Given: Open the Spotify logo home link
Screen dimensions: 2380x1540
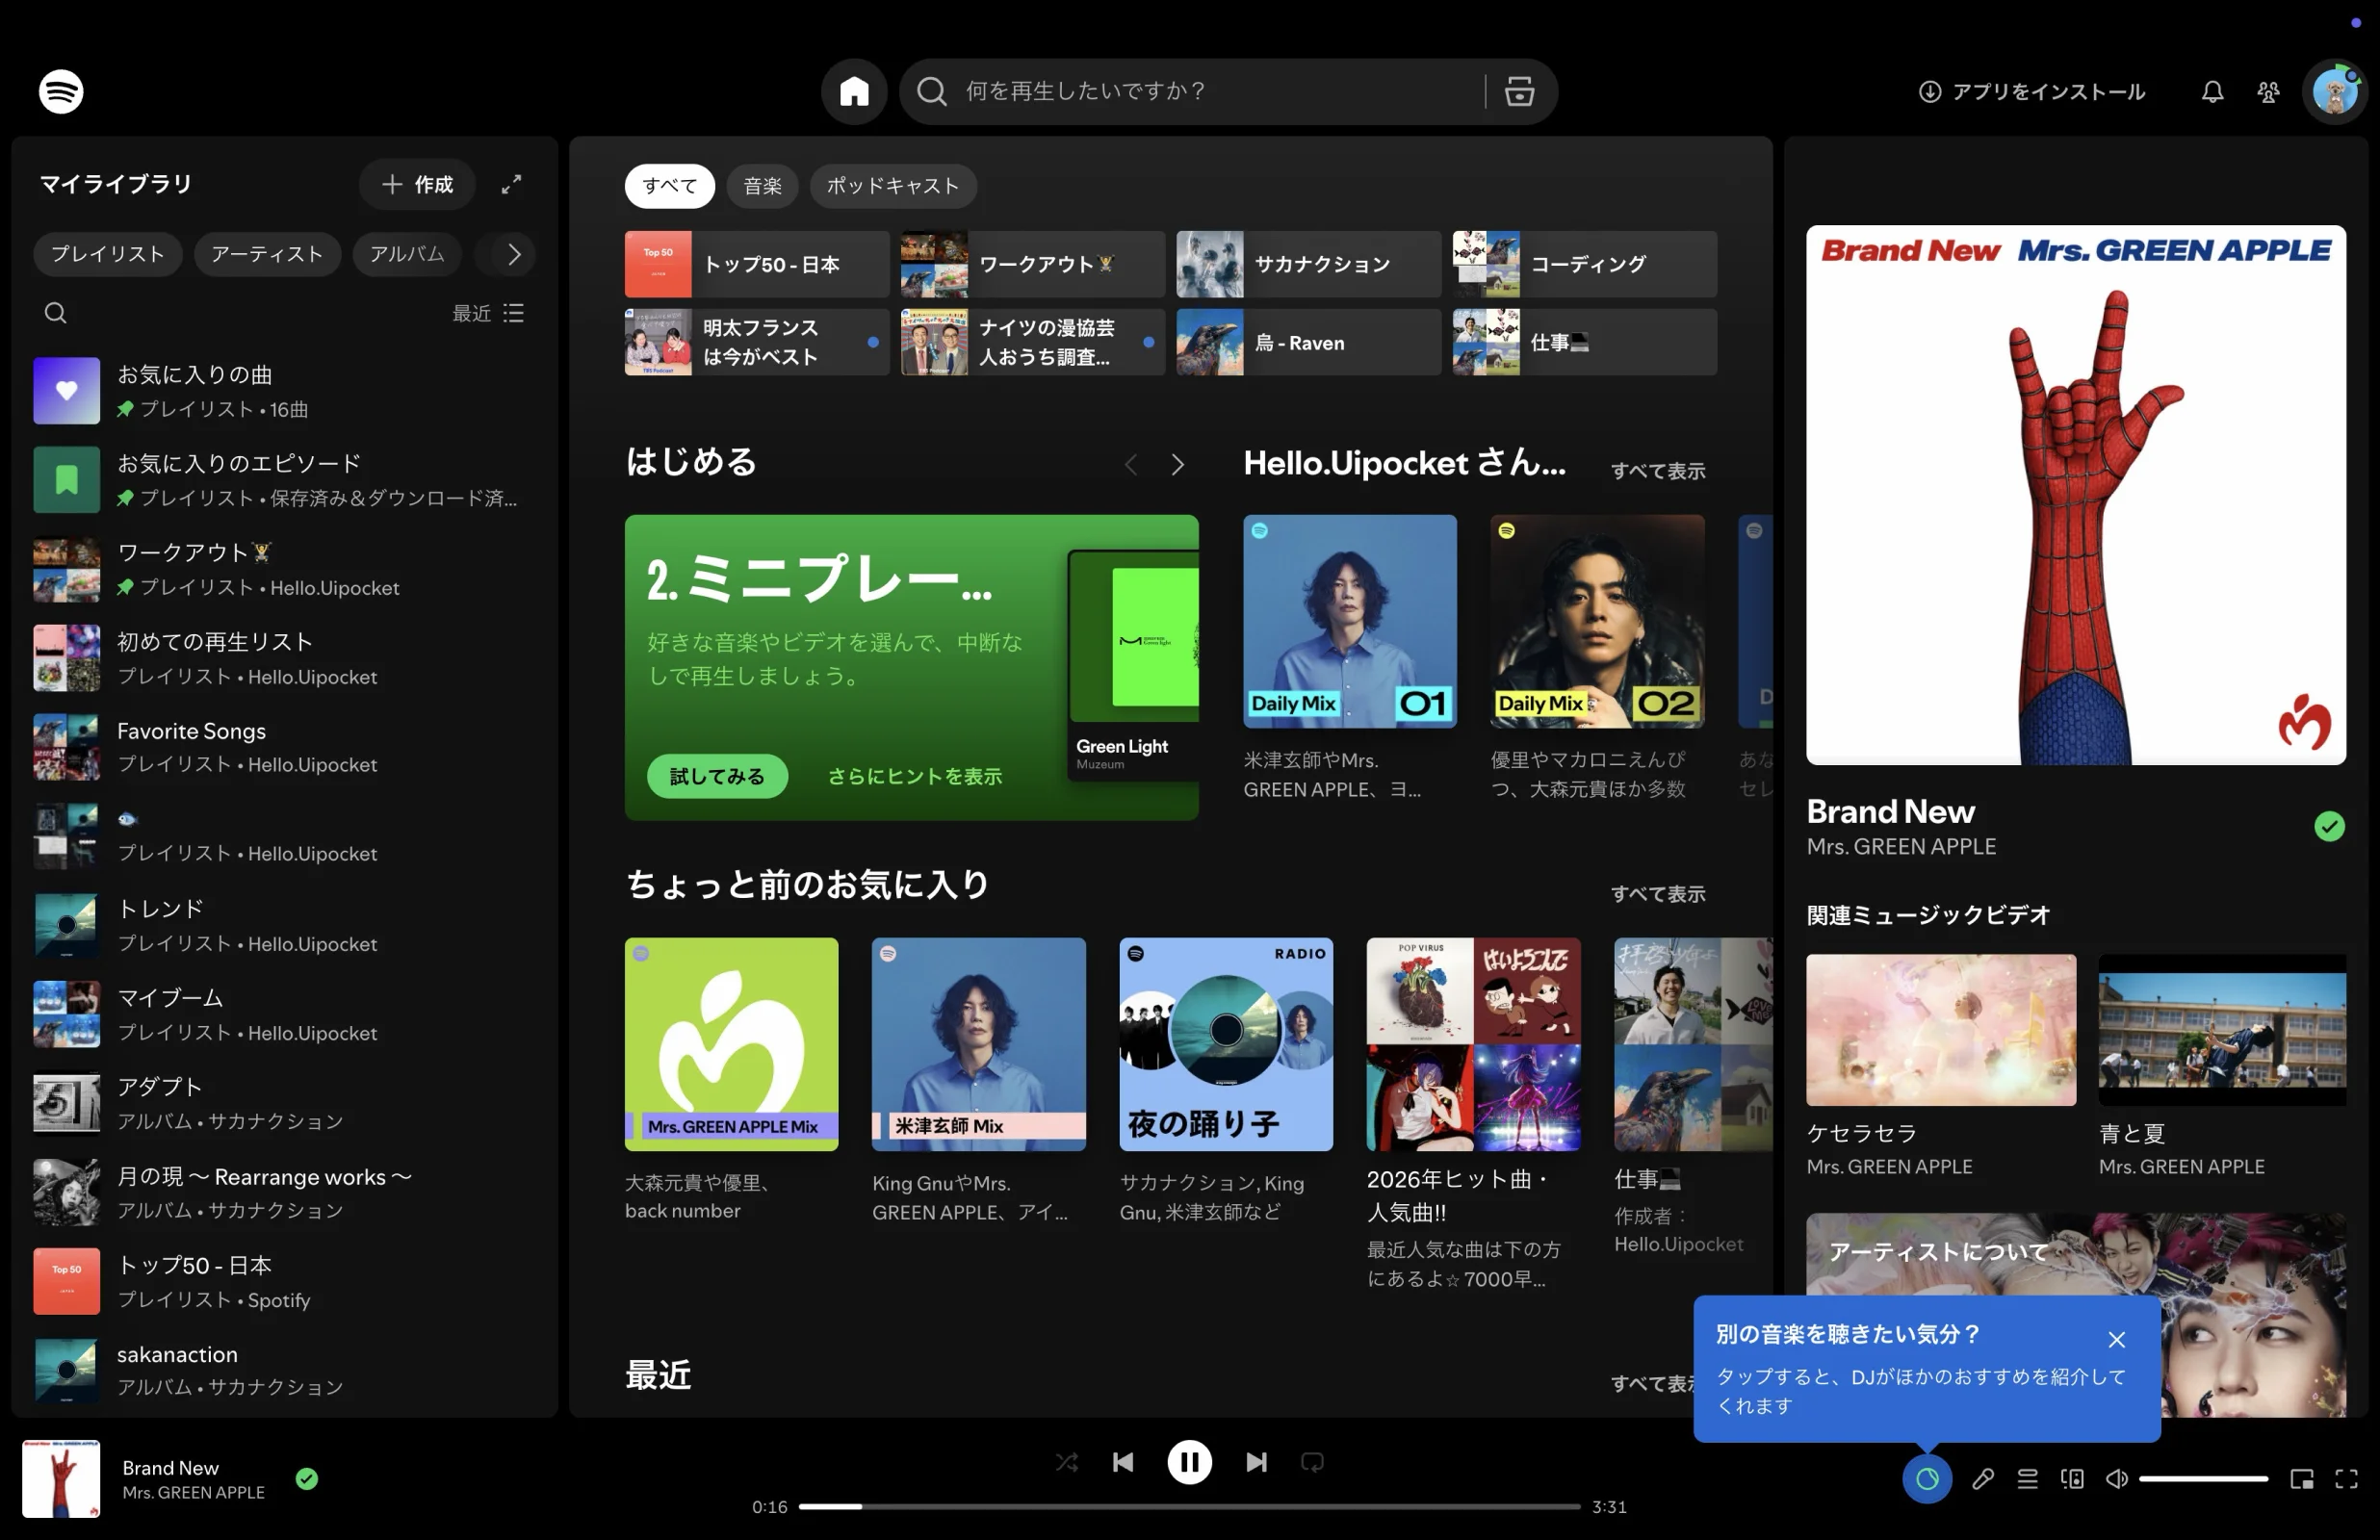Looking at the screenshot, I should 61,91.
